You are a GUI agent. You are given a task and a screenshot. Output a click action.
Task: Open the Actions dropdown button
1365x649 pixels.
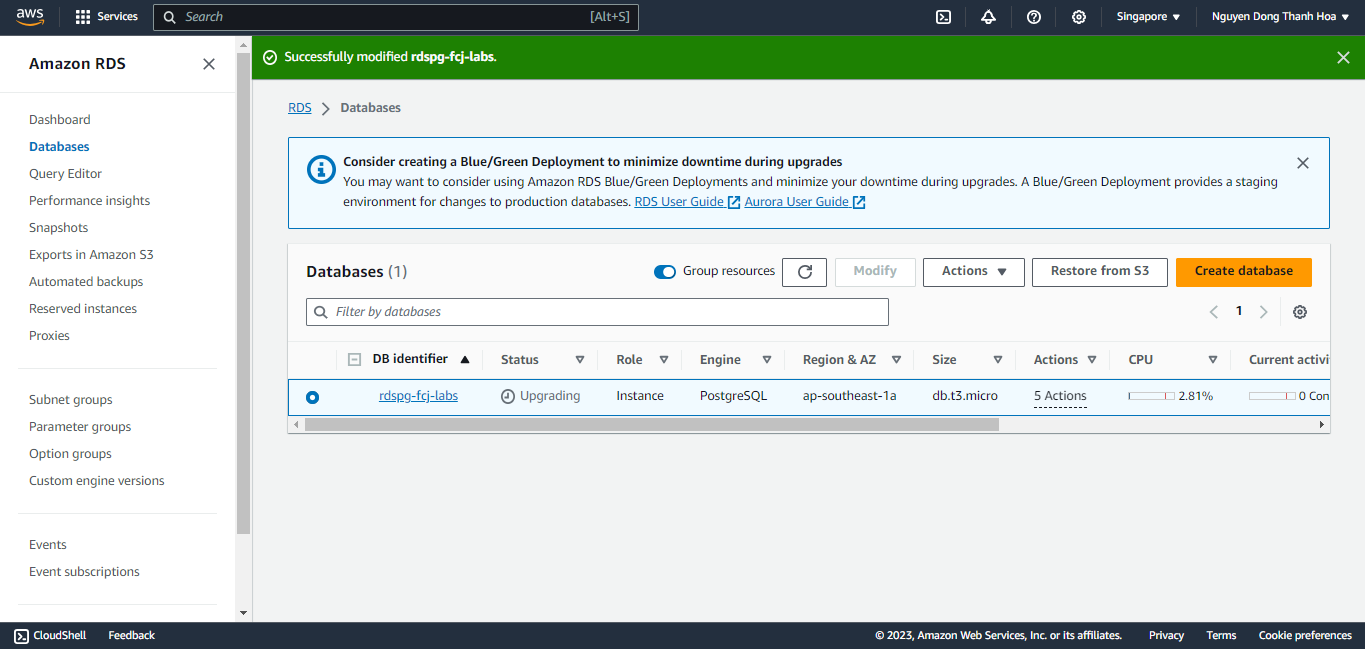tap(974, 272)
